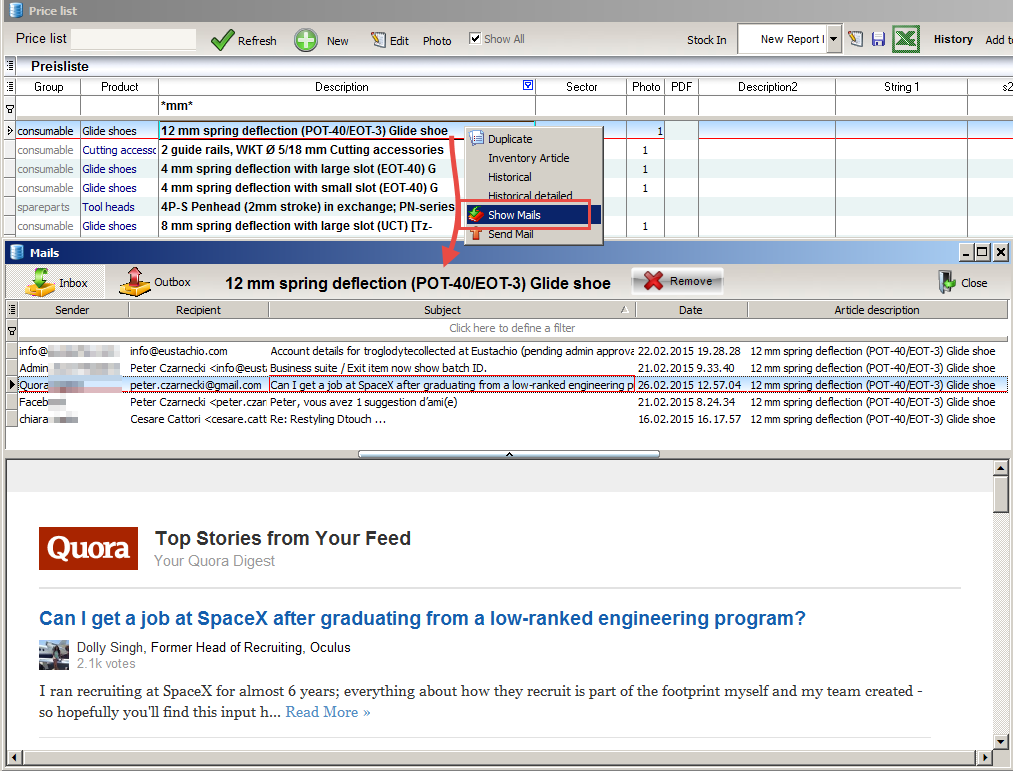Export the price list with the Excel icon
Image resolution: width=1013 pixels, height=771 pixels.
coord(905,39)
